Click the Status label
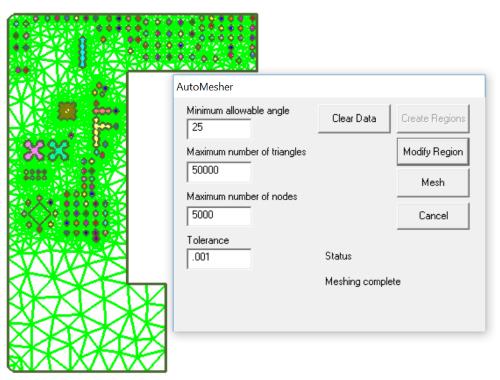 click(338, 256)
